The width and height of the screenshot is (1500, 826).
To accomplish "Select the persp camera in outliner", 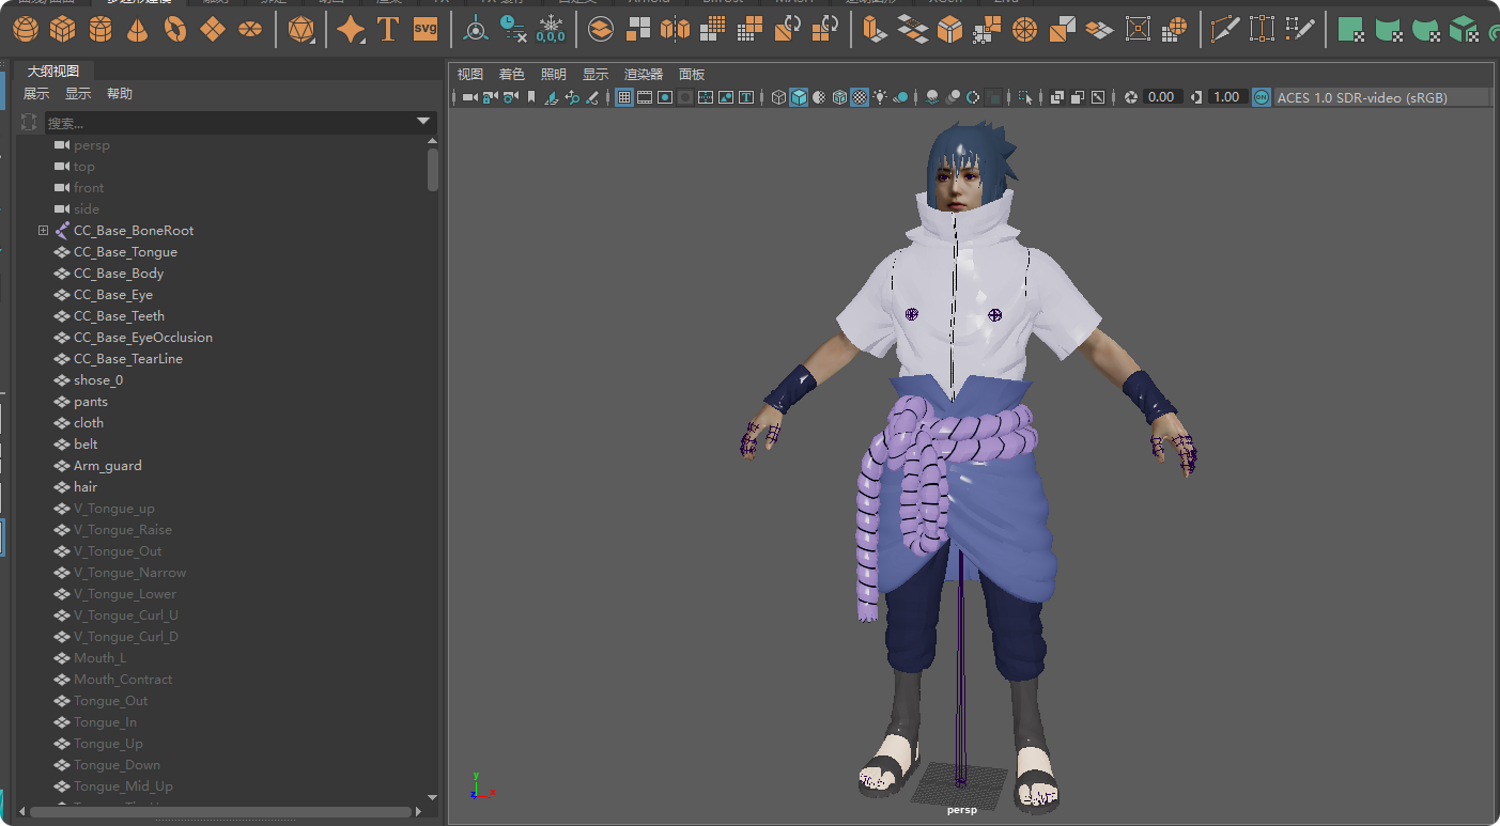I will tap(91, 145).
